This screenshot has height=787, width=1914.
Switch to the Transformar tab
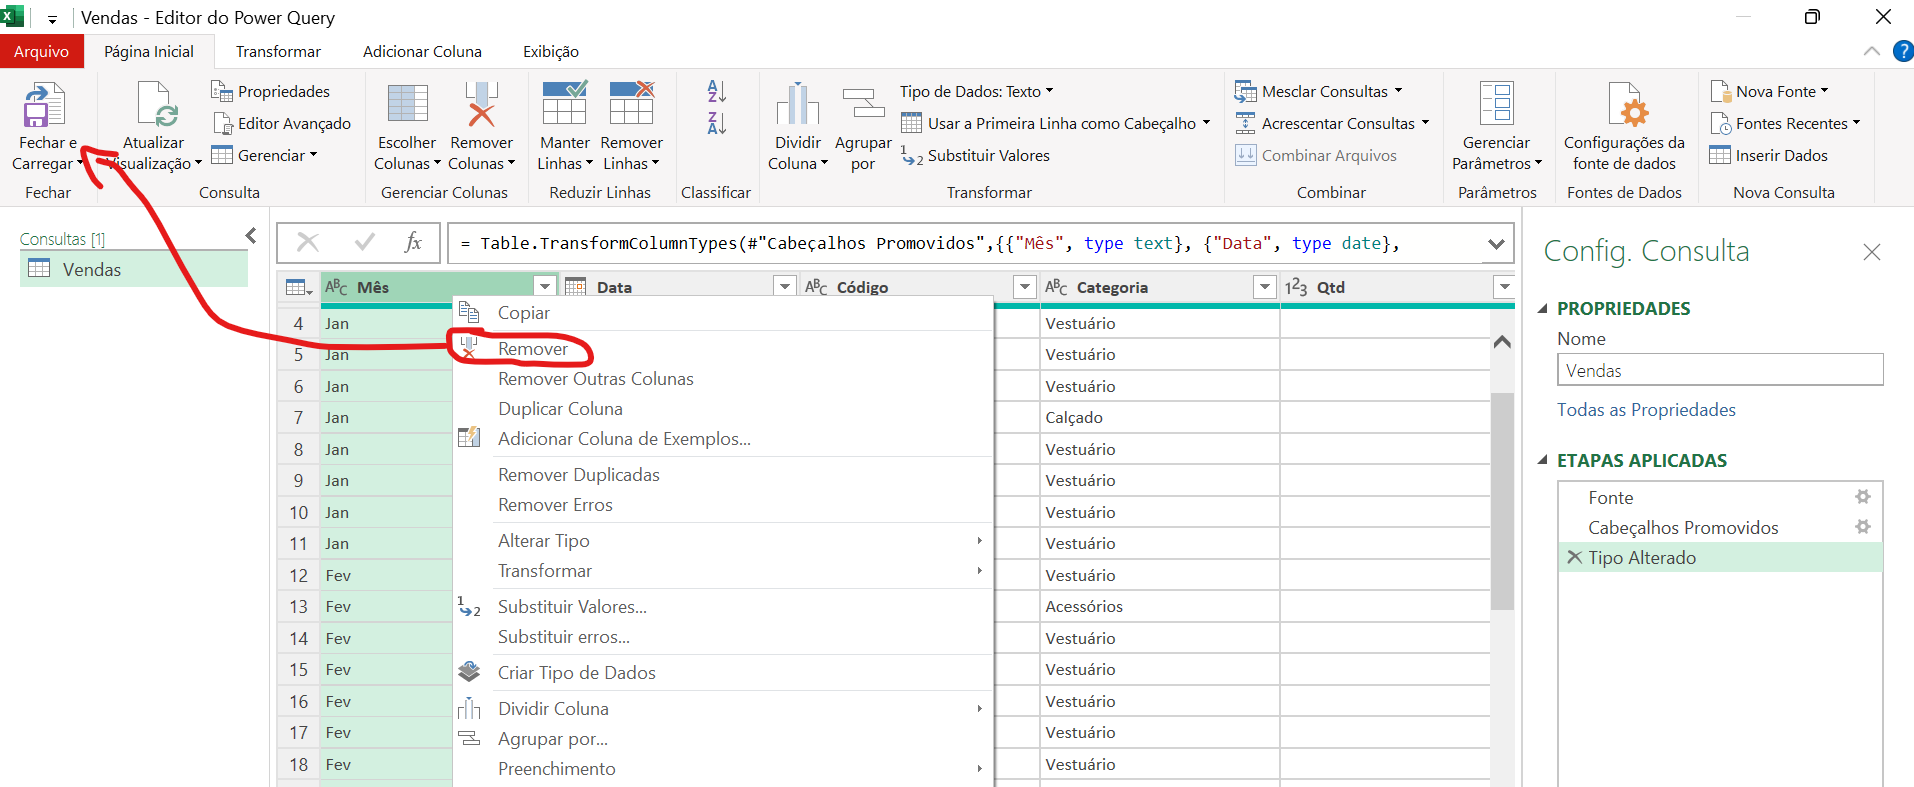(x=278, y=52)
